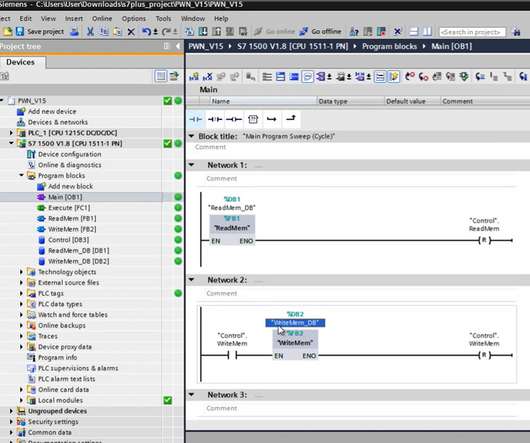
Task: Click Program blocks in the breadcrumb
Action: [x=389, y=46]
